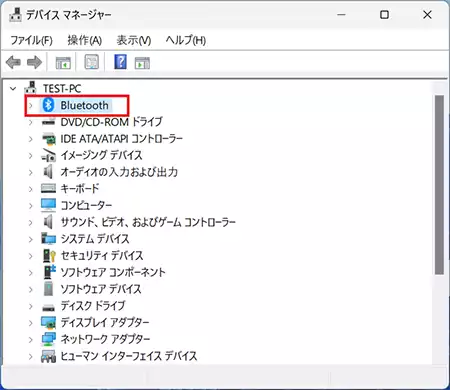
Task: Click the ディスク ドライブ icon
Action: pyautogui.click(x=49, y=307)
